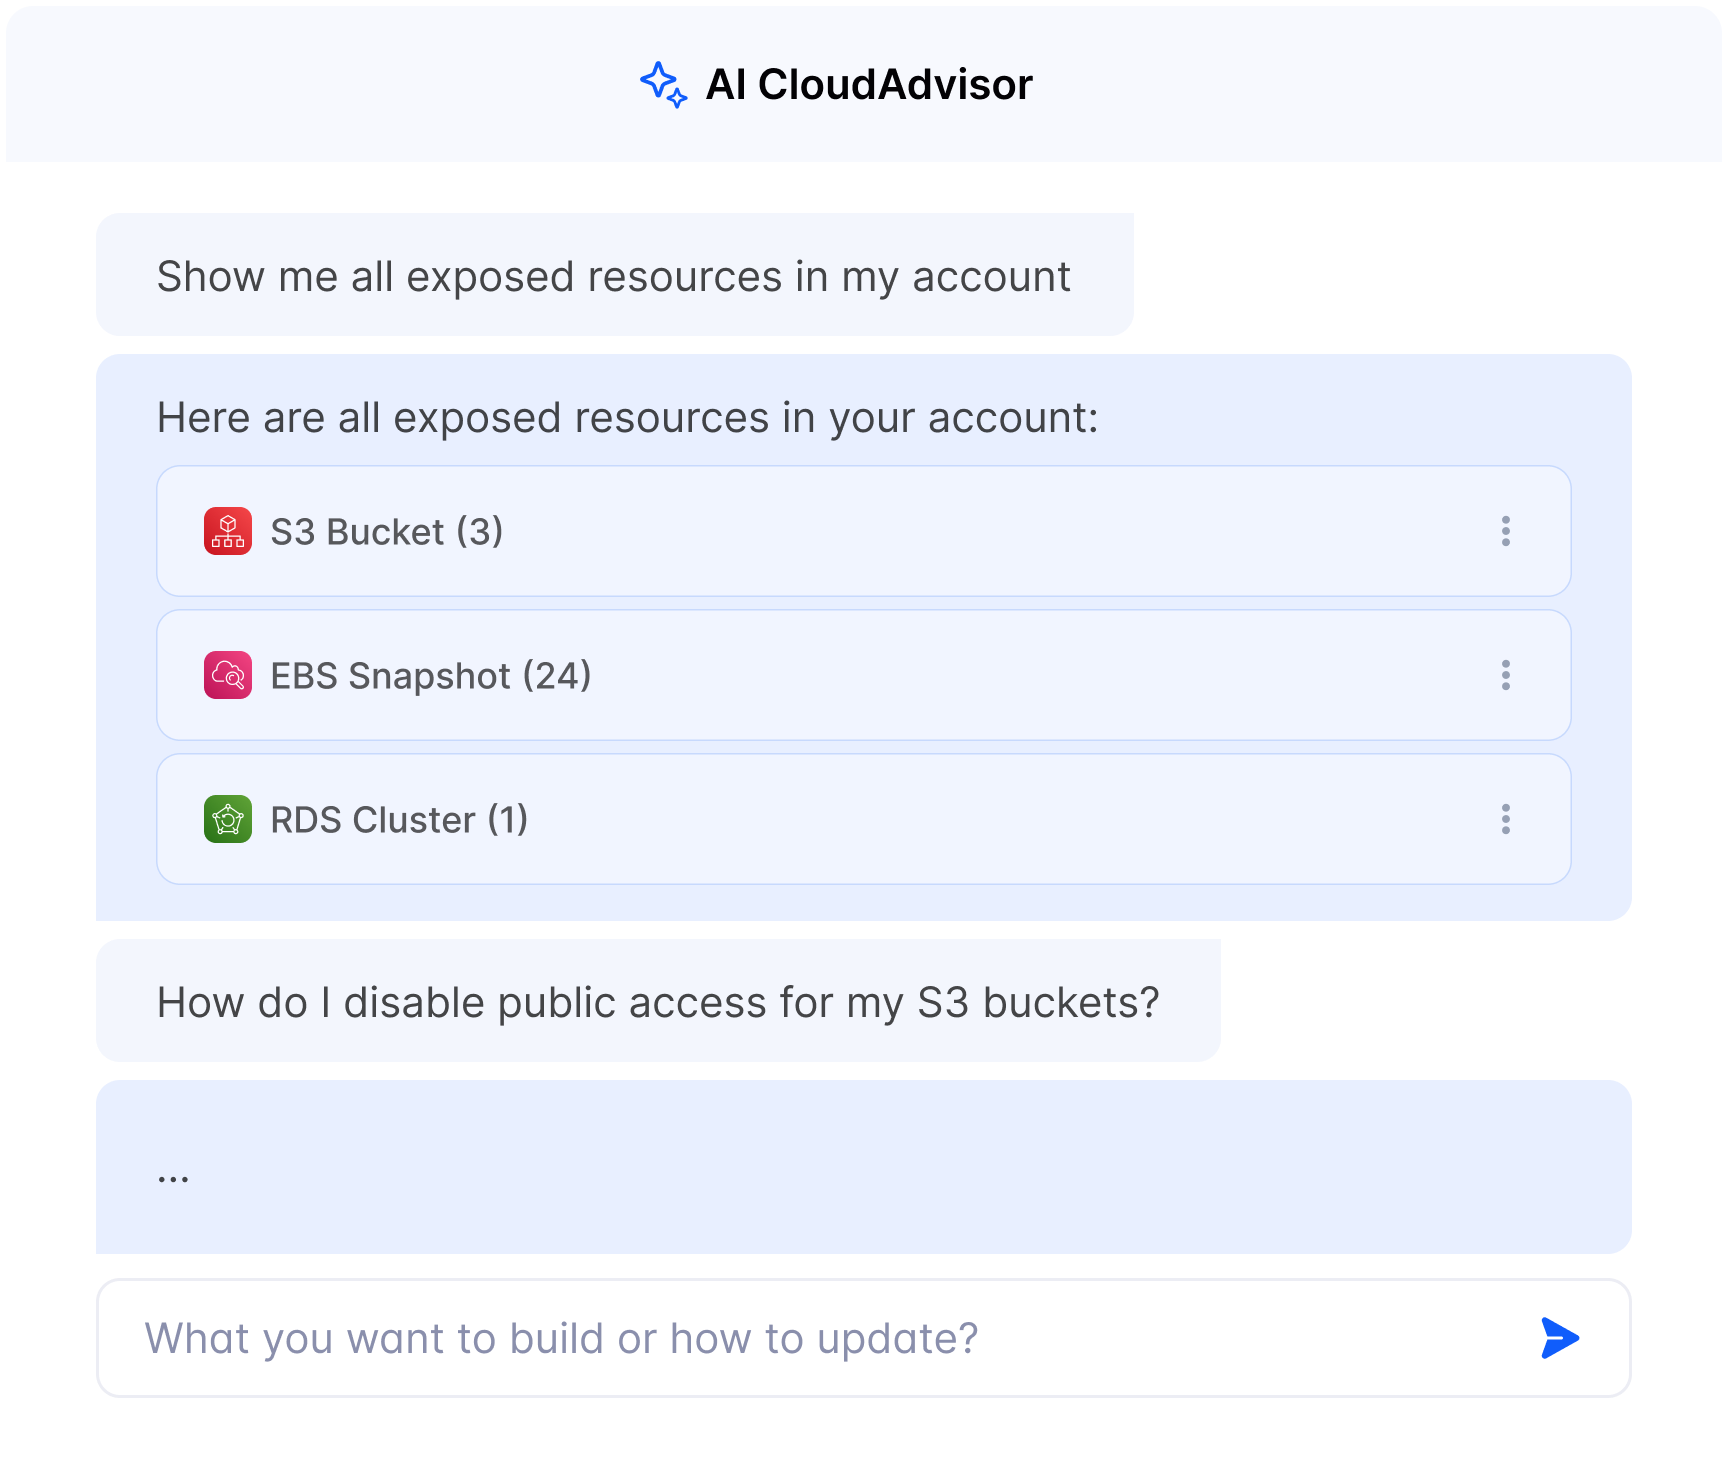Click the pink EBS Snapshot service icon

(228, 675)
